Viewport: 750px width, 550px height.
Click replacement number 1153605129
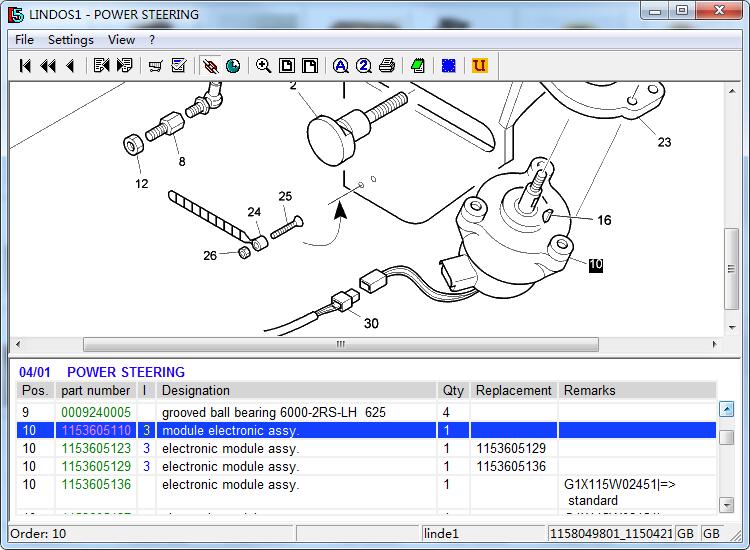[x=511, y=448]
